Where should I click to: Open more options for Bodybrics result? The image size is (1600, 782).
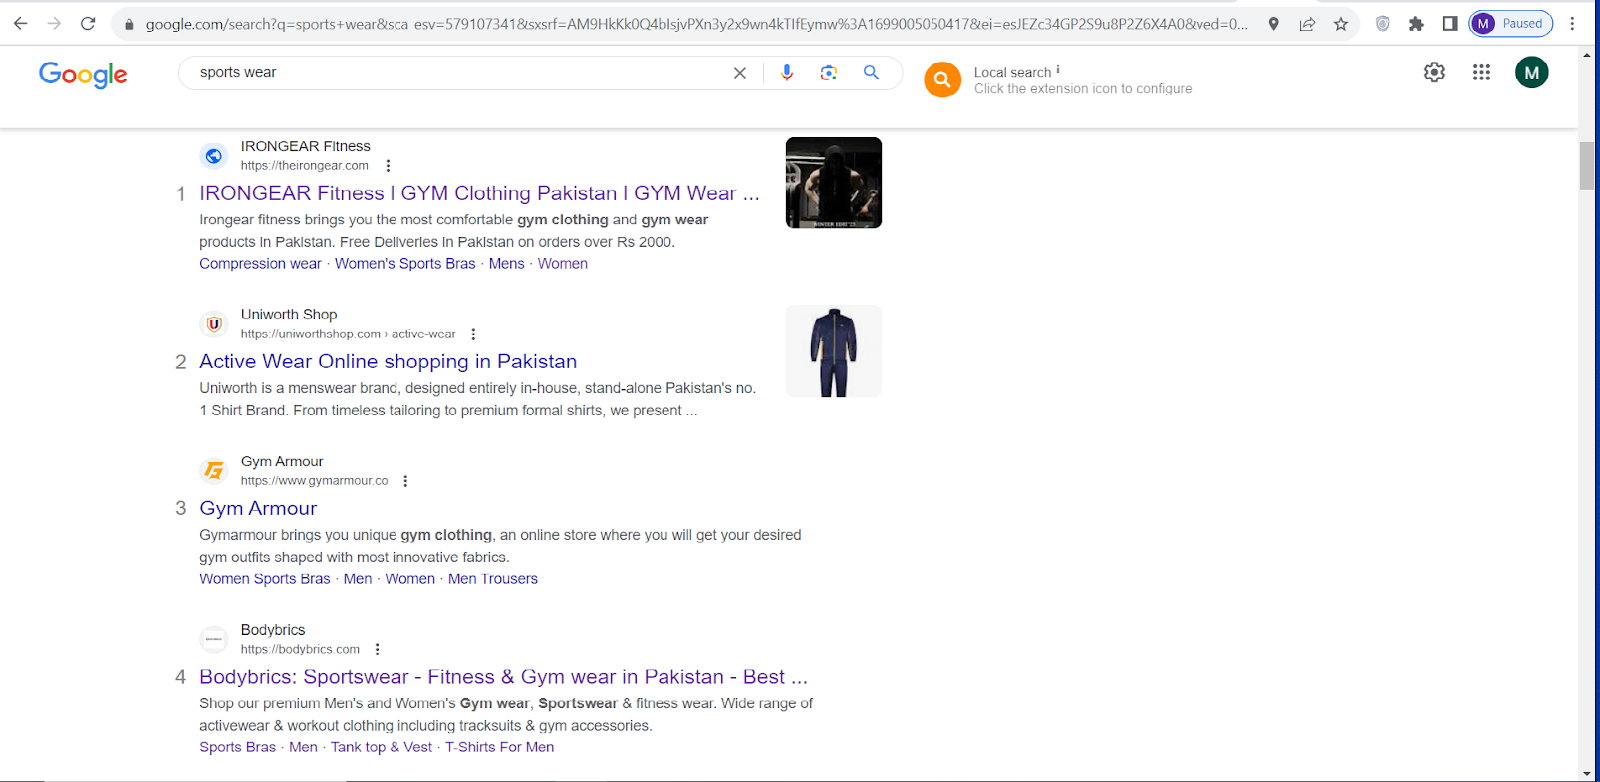point(377,649)
